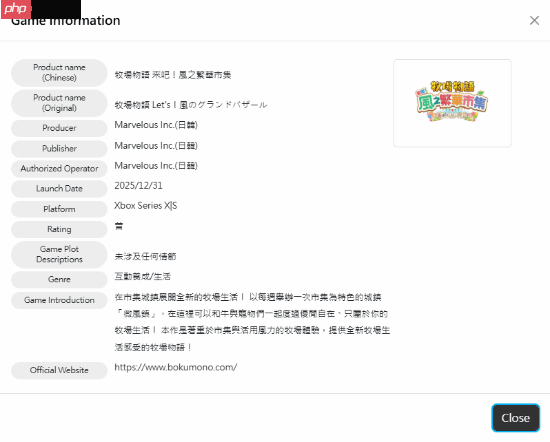Click the Product name (Chinese) label
550x442 pixels.
click(59, 73)
